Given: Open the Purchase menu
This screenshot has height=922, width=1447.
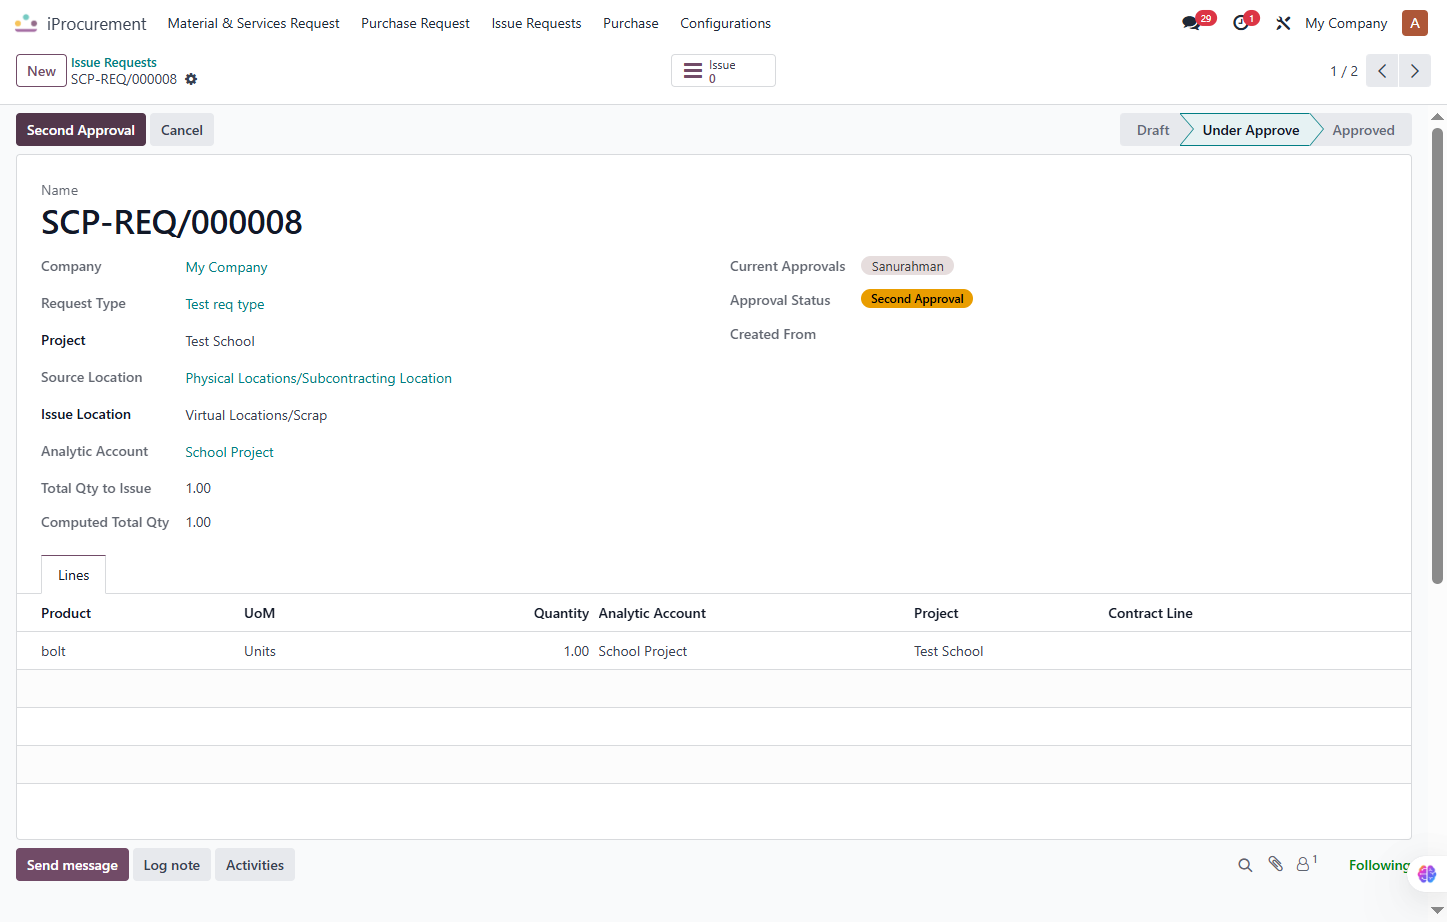Looking at the screenshot, I should [631, 23].
